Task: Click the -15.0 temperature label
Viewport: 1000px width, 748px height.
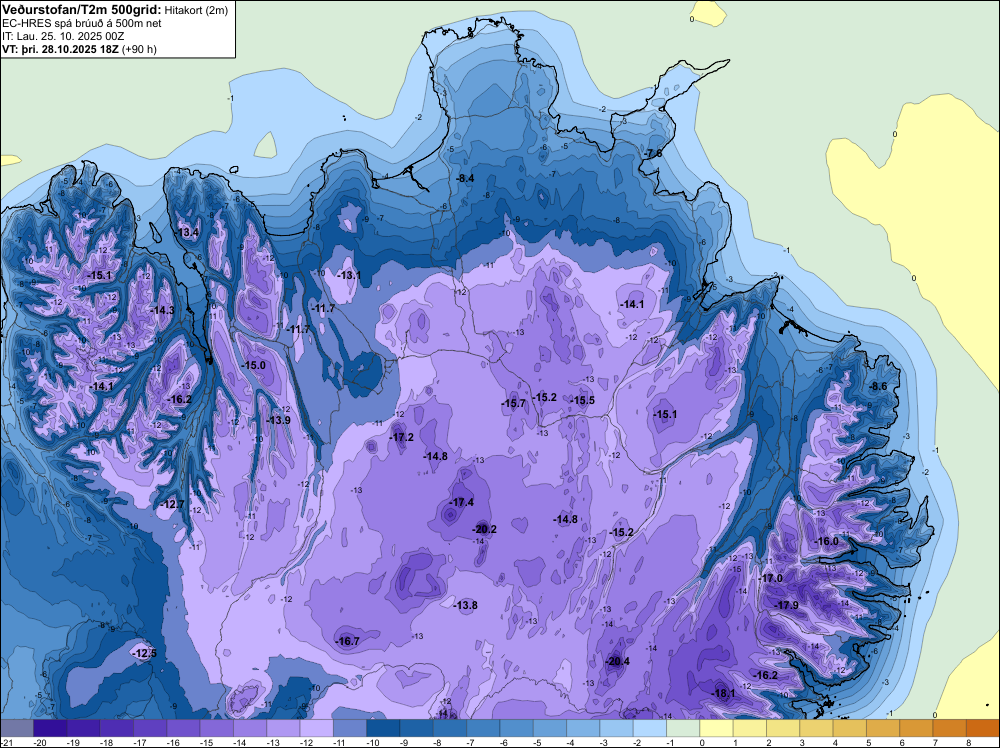Action: tap(254, 365)
